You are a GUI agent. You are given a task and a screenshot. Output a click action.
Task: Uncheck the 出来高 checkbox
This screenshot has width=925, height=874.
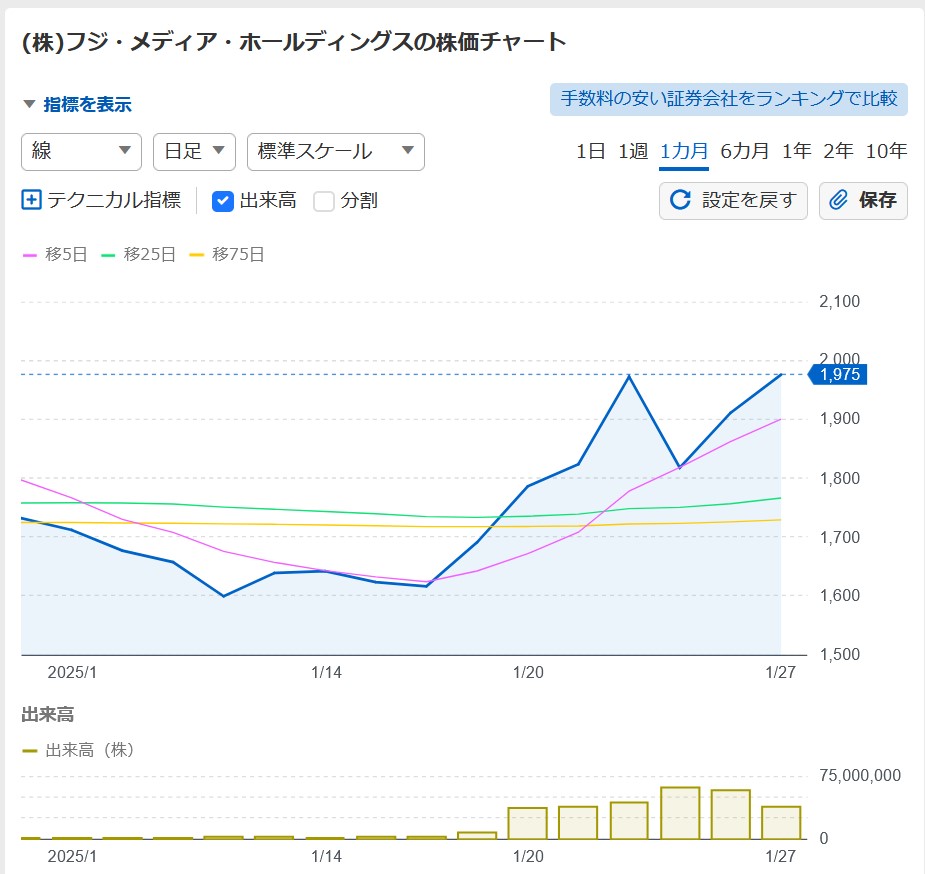pyautogui.click(x=222, y=201)
